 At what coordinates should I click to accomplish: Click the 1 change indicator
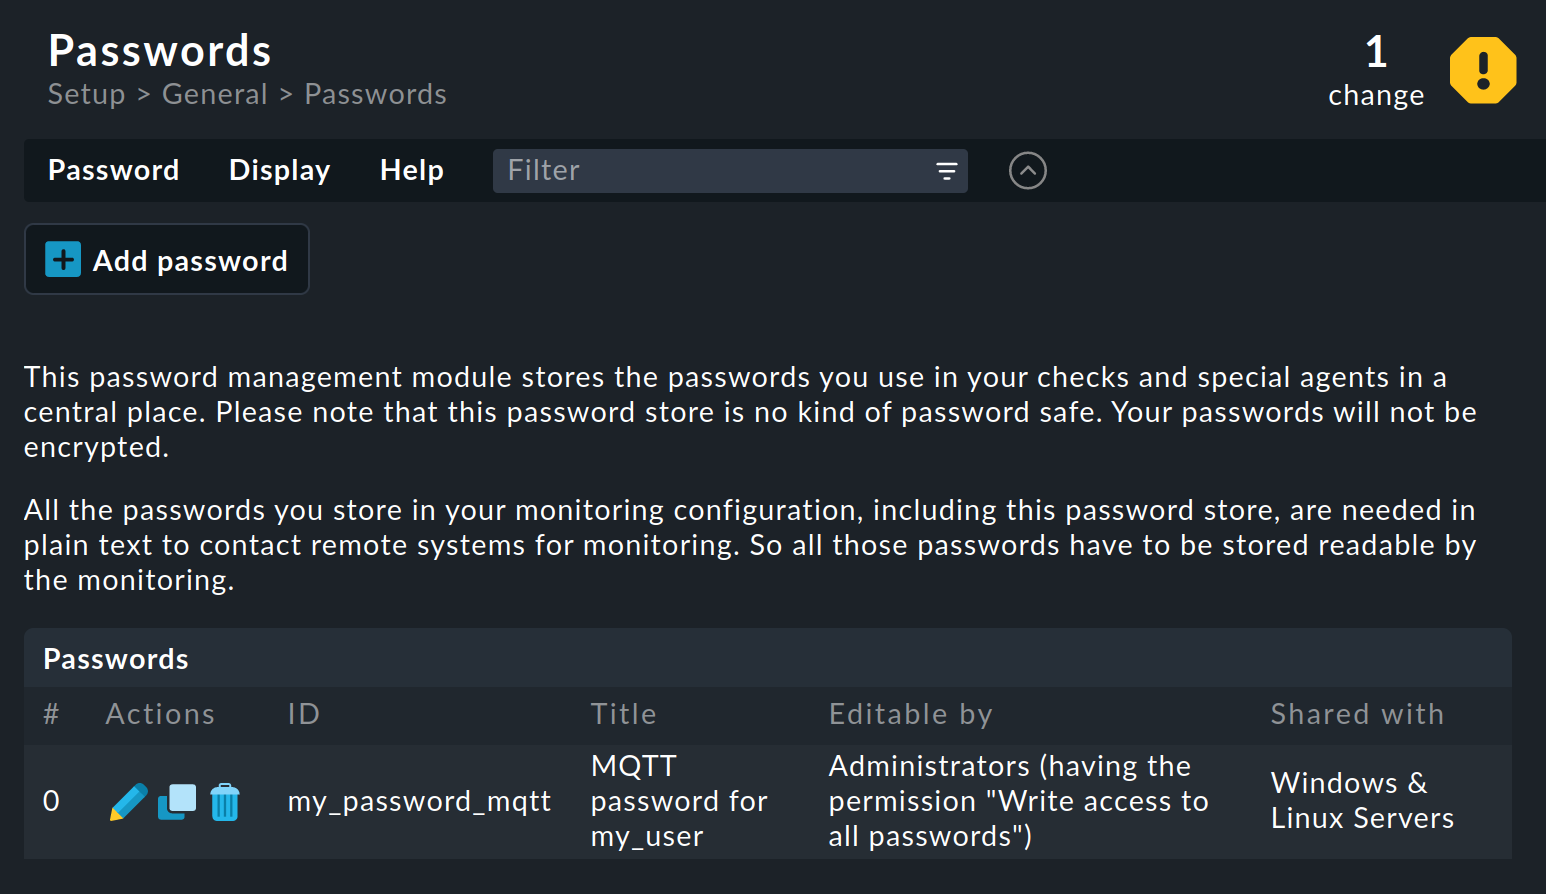[1376, 70]
